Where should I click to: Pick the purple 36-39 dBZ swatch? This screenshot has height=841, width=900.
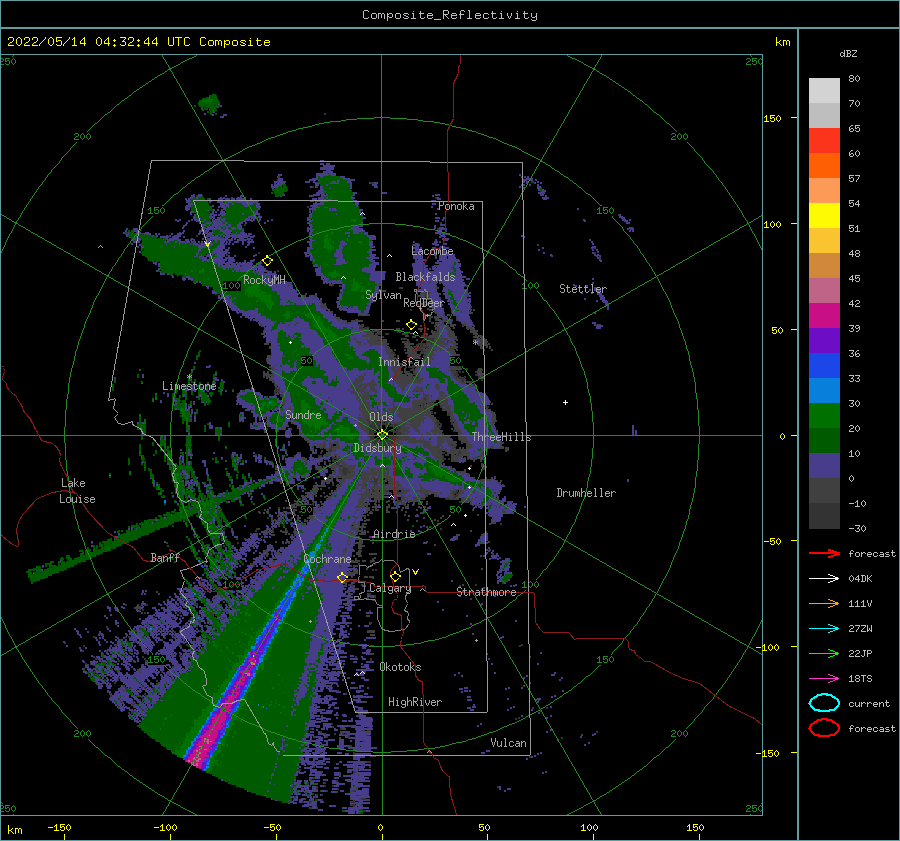tap(824, 341)
